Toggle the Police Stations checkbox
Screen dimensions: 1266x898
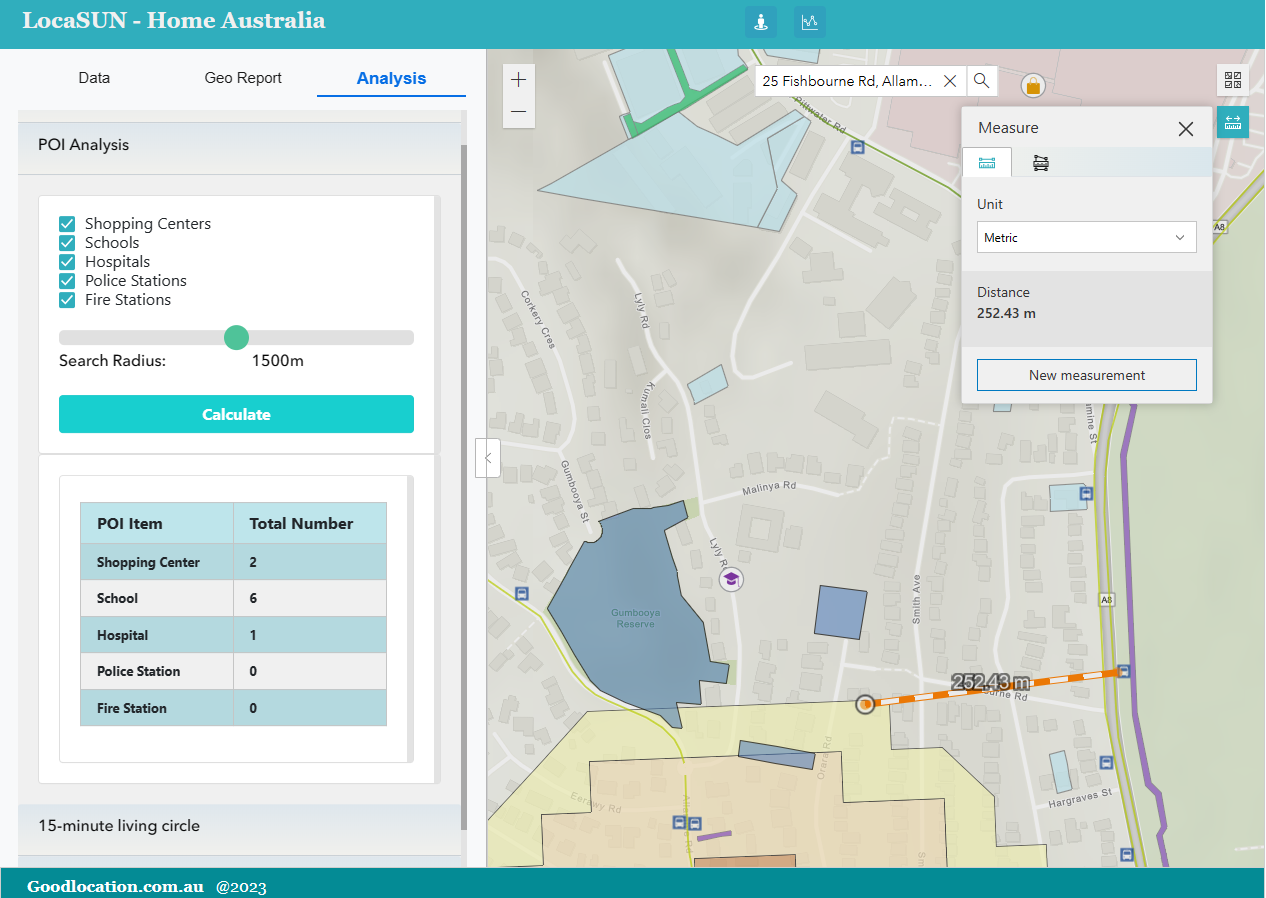click(67, 281)
